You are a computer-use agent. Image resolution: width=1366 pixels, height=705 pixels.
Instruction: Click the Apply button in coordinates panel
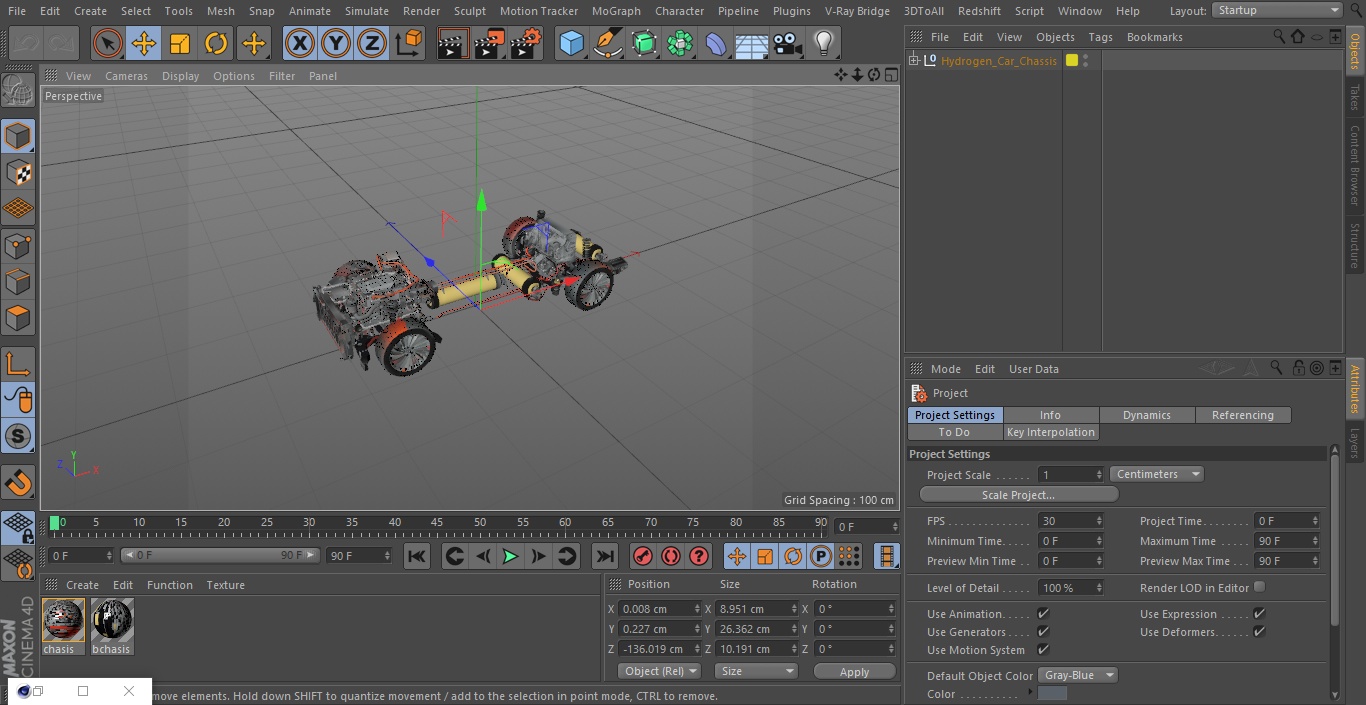[854, 672]
